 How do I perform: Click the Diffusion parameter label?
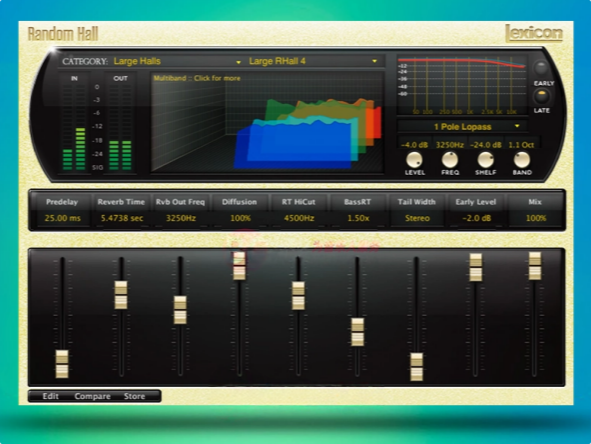click(x=239, y=202)
